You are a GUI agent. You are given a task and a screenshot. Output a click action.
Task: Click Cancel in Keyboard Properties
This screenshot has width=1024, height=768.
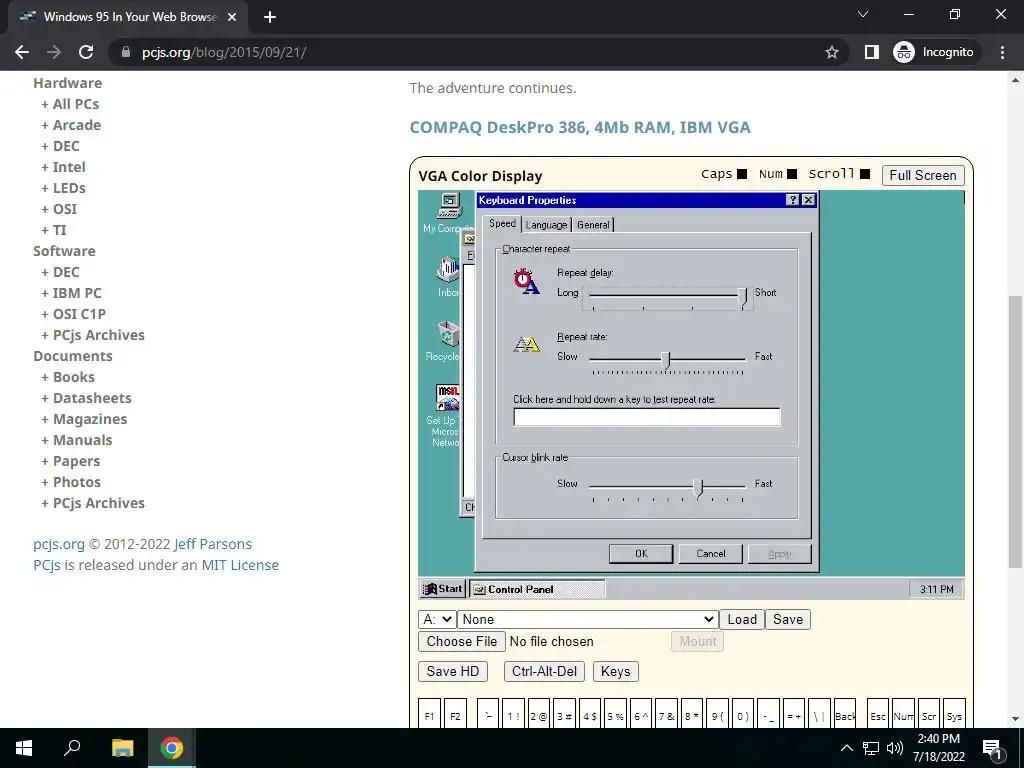tap(711, 554)
